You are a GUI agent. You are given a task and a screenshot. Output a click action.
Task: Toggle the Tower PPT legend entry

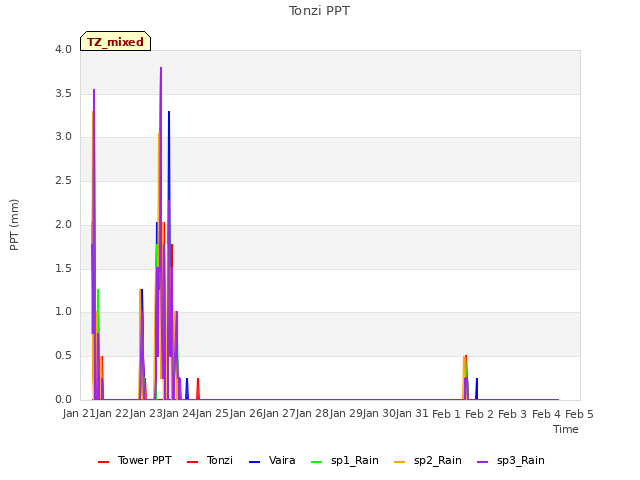point(135,461)
